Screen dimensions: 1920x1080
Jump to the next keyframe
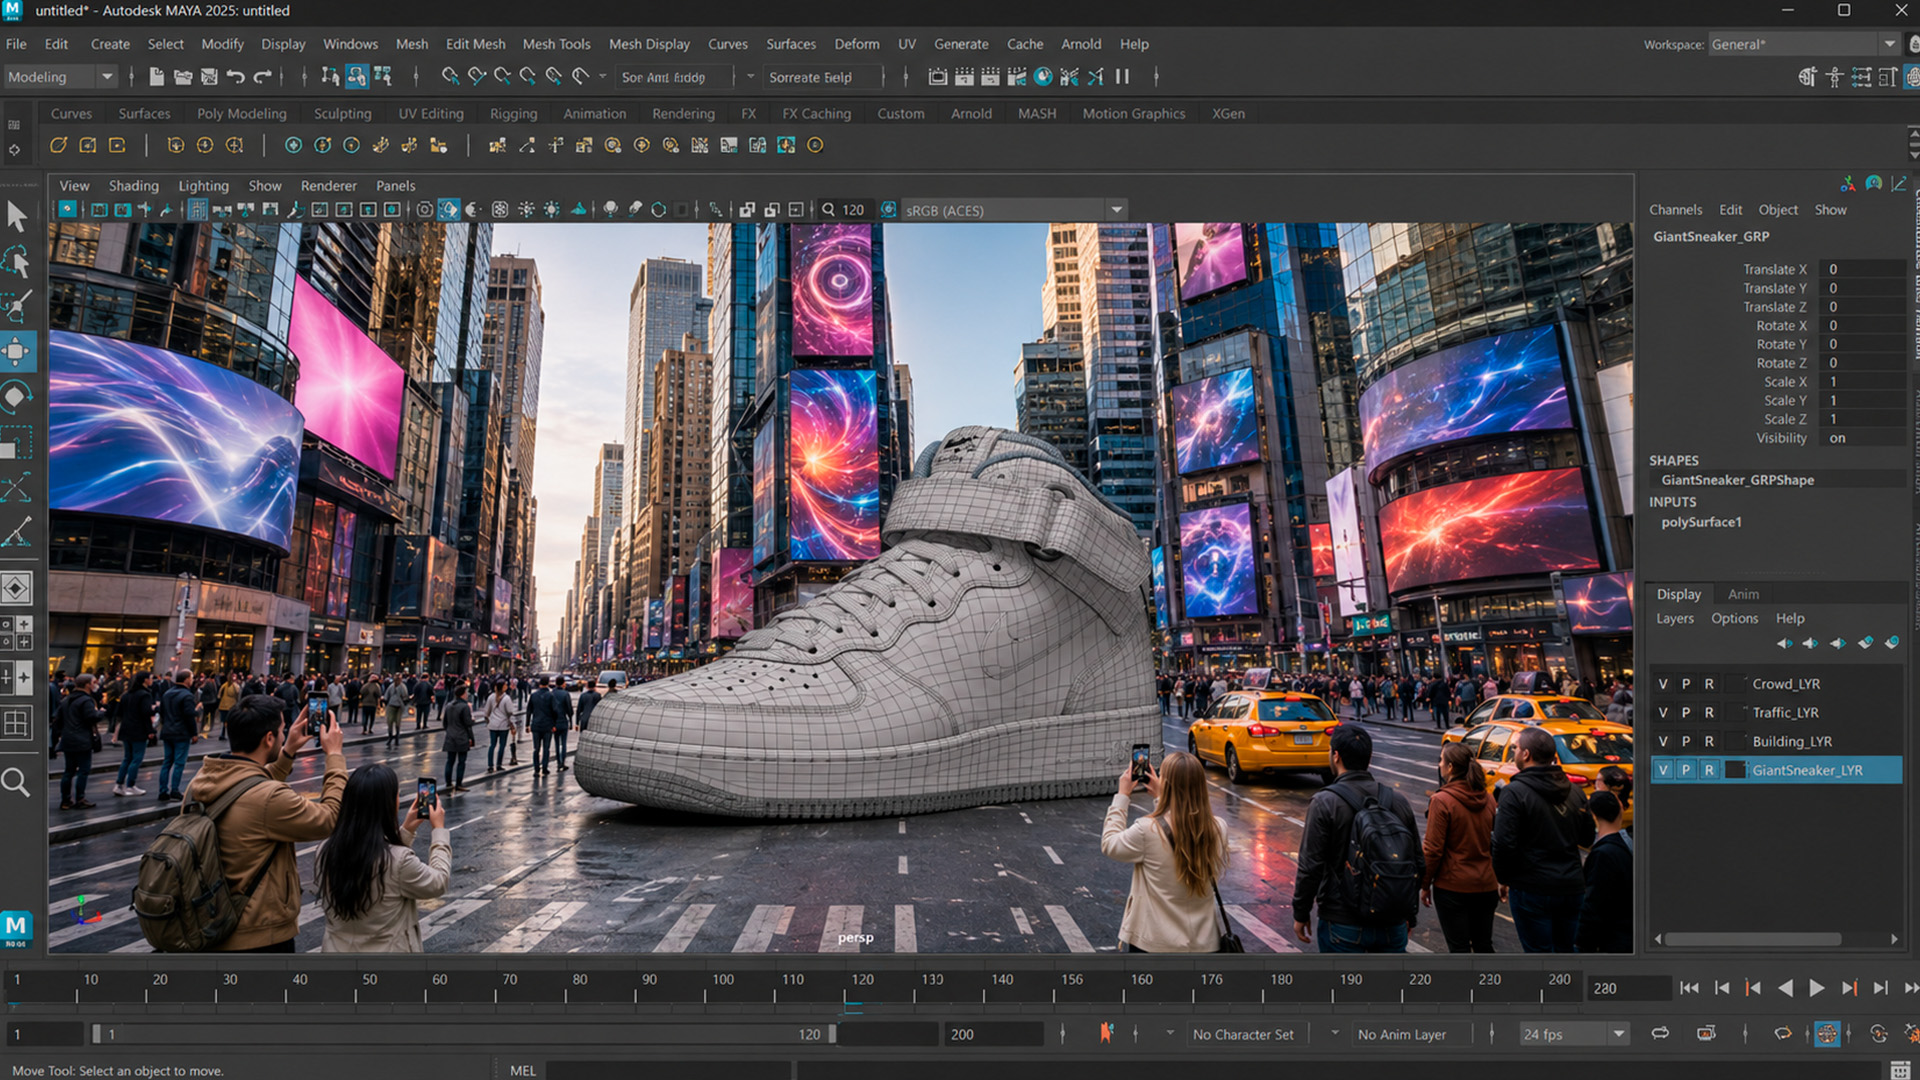tap(1850, 988)
